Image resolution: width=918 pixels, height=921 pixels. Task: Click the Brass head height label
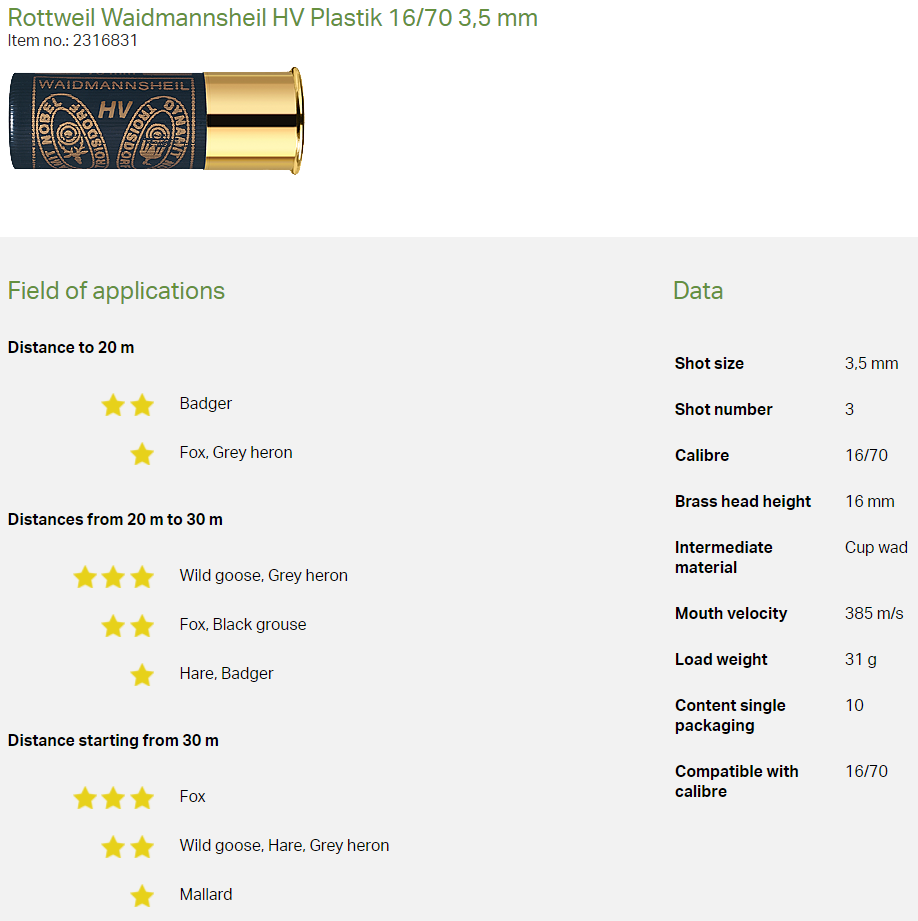[743, 502]
